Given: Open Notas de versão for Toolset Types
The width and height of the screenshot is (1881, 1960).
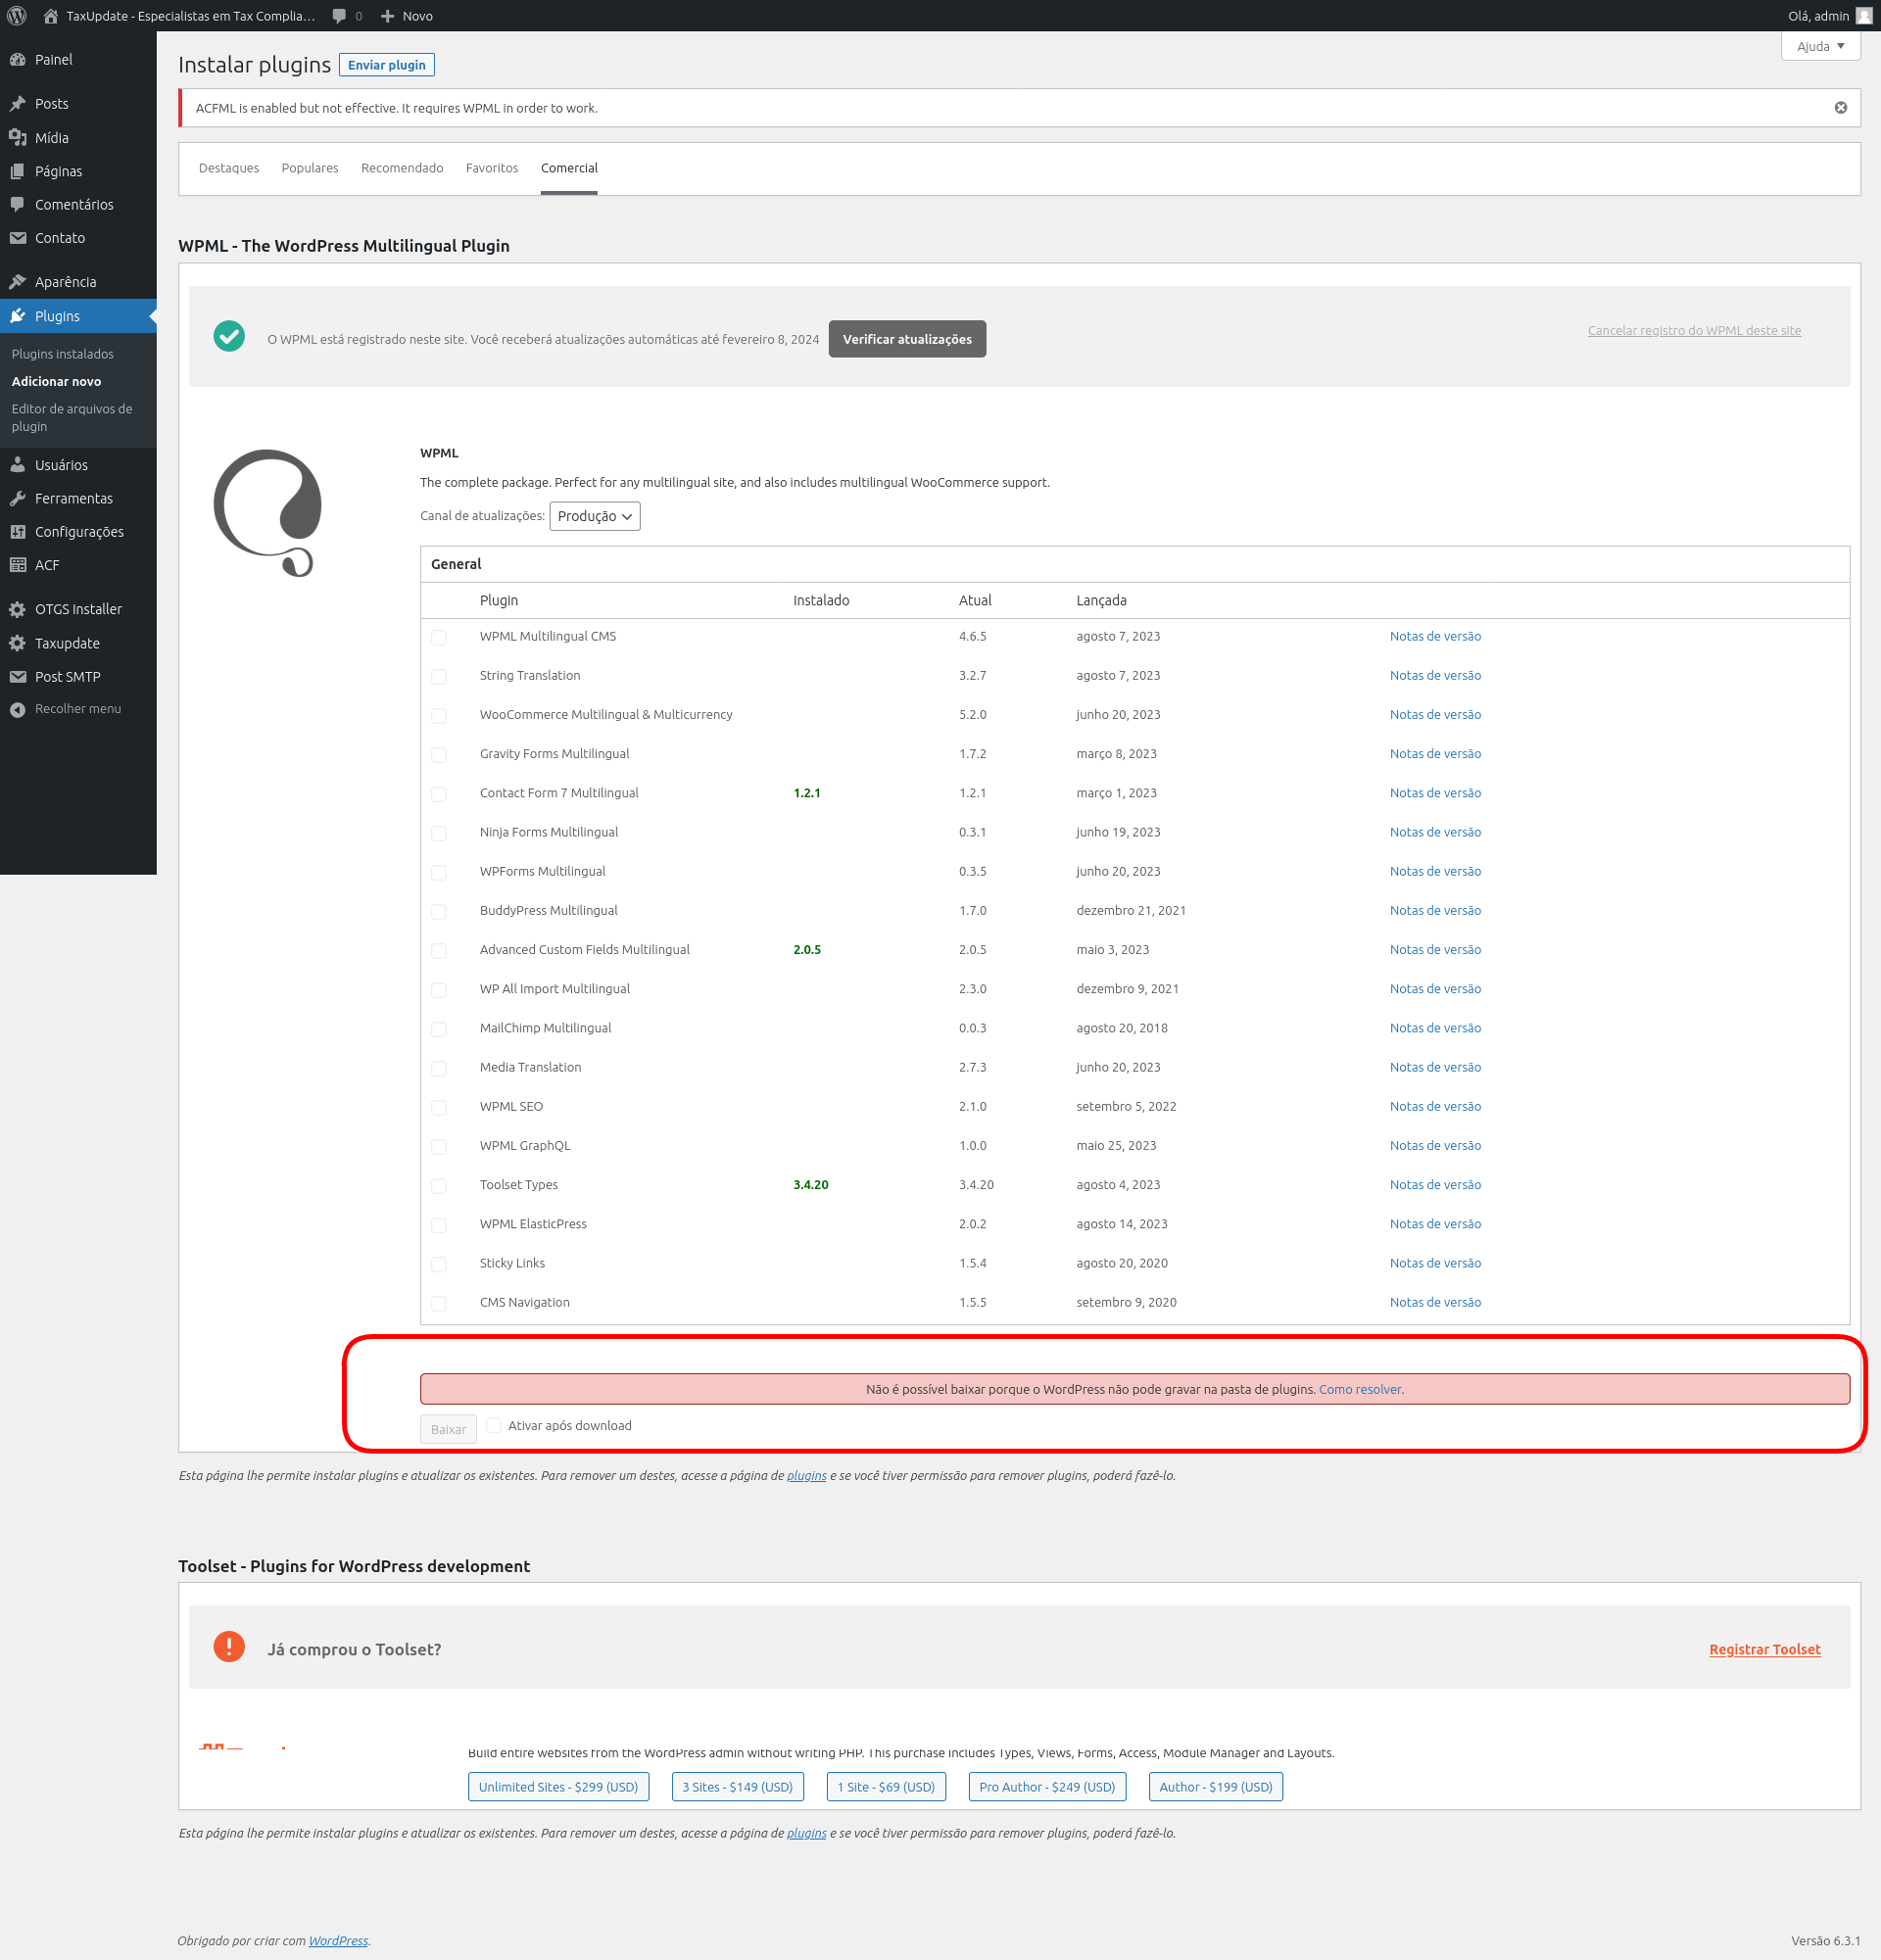Looking at the screenshot, I should (1435, 1185).
